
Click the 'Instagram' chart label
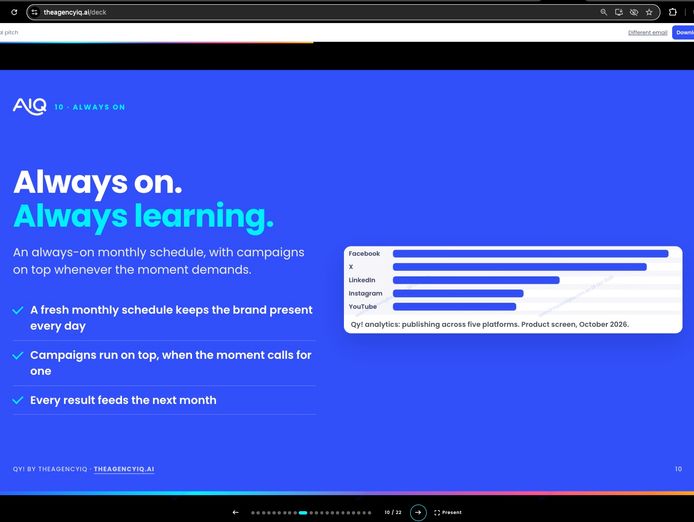365,294
